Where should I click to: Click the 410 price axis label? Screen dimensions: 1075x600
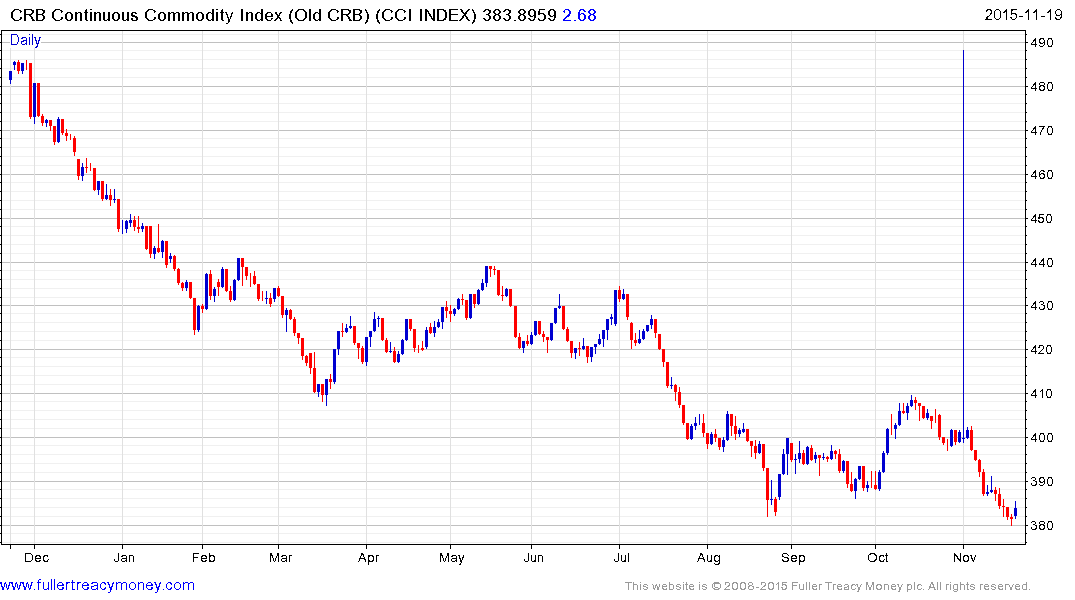click(x=1042, y=394)
